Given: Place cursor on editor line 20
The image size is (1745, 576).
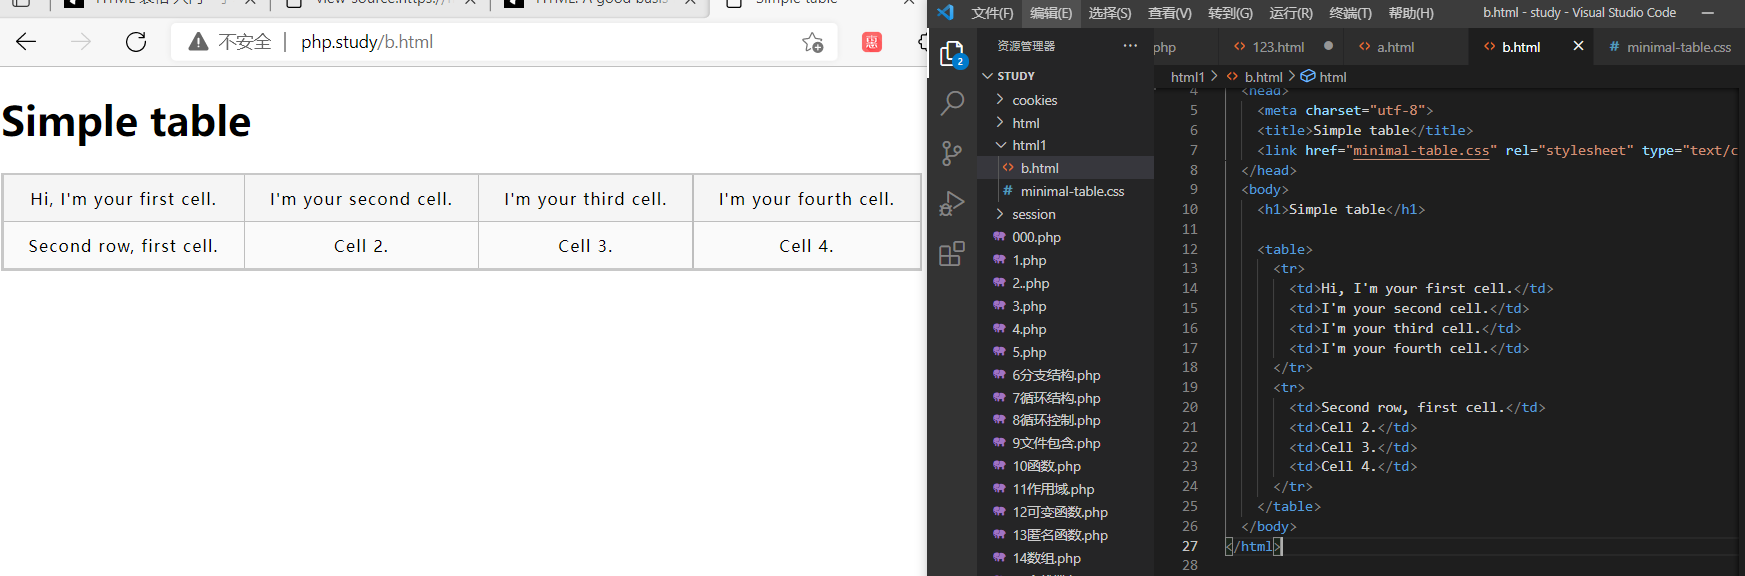Looking at the screenshot, I should (x=1417, y=408).
